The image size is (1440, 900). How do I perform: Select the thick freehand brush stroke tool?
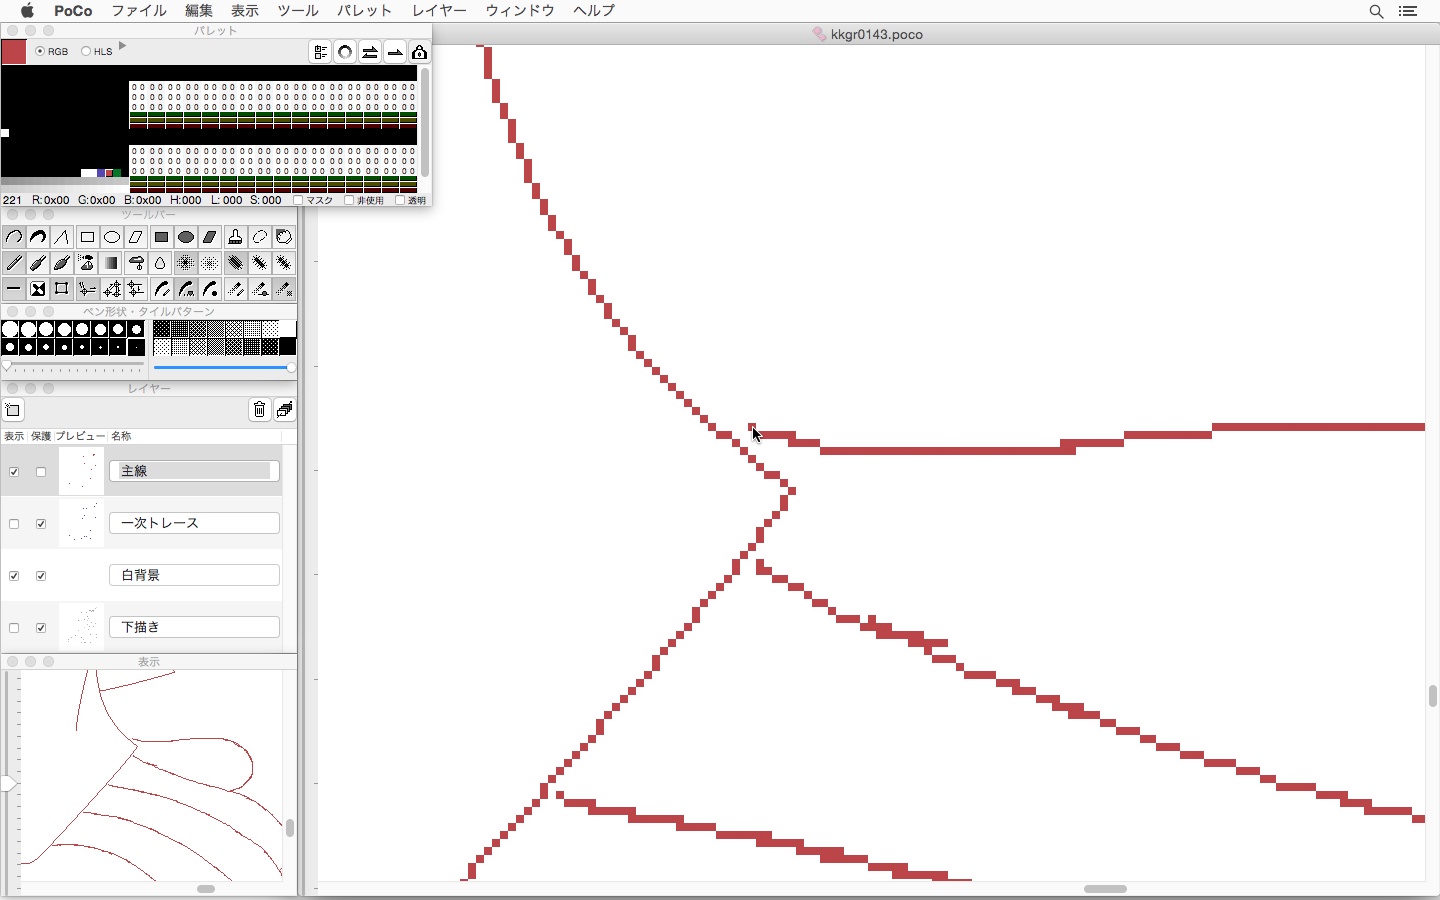(x=38, y=238)
